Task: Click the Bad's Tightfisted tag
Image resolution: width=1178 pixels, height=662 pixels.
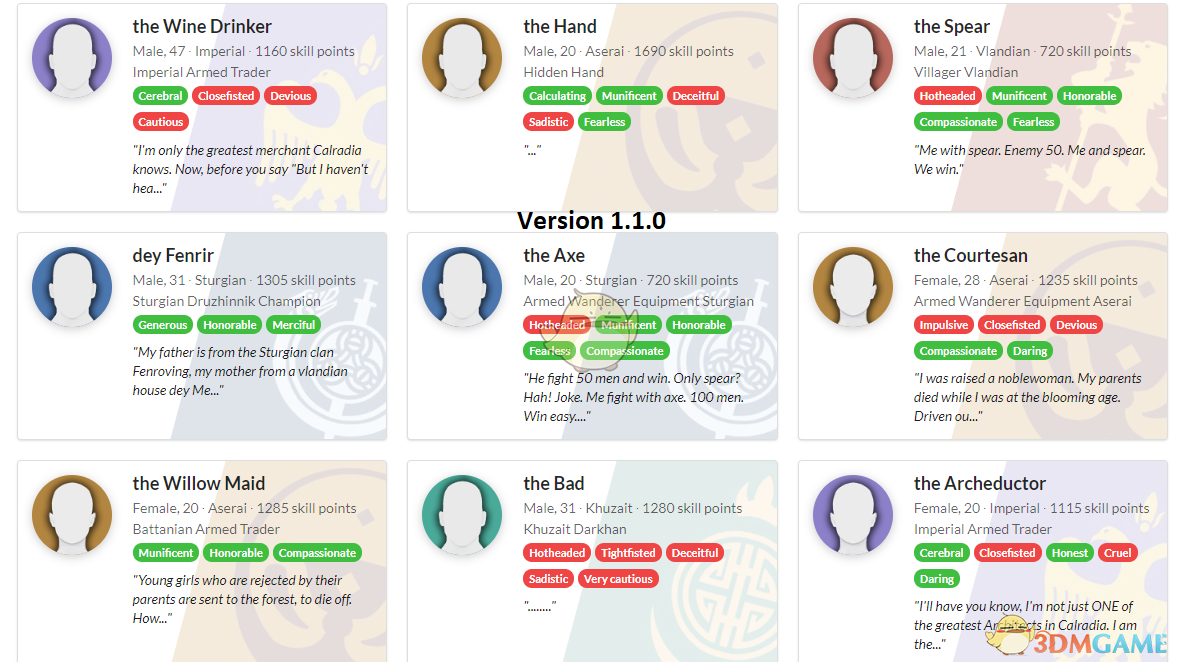Action: 628,553
